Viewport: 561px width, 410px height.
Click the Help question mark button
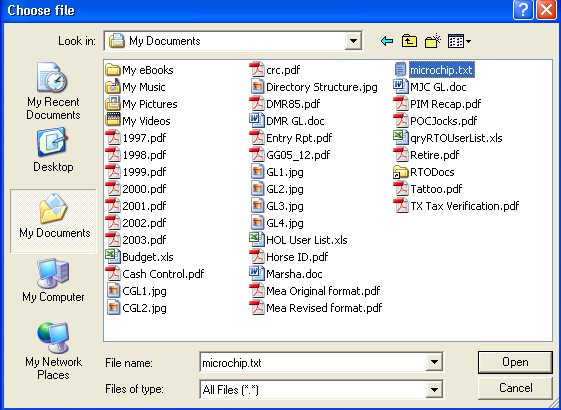click(x=523, y=10)
